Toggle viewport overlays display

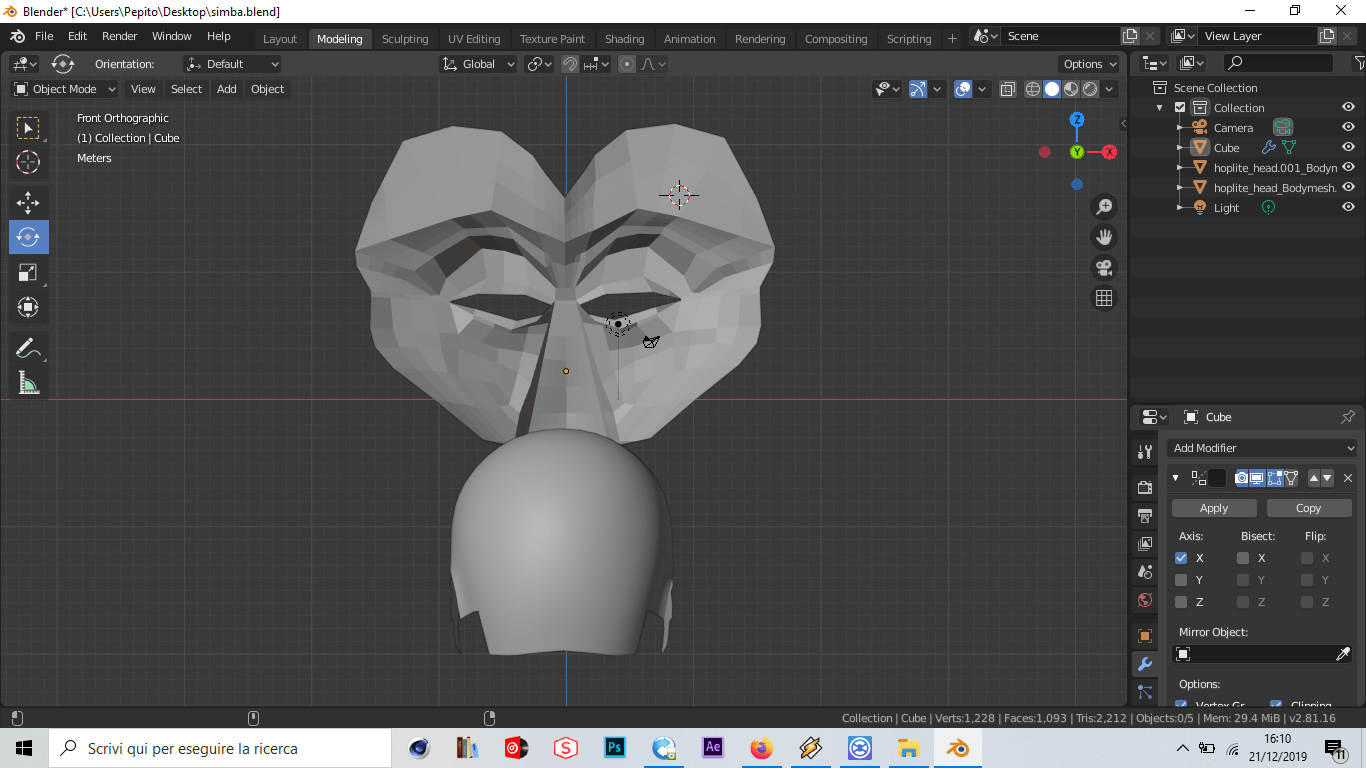click(963, 89)
